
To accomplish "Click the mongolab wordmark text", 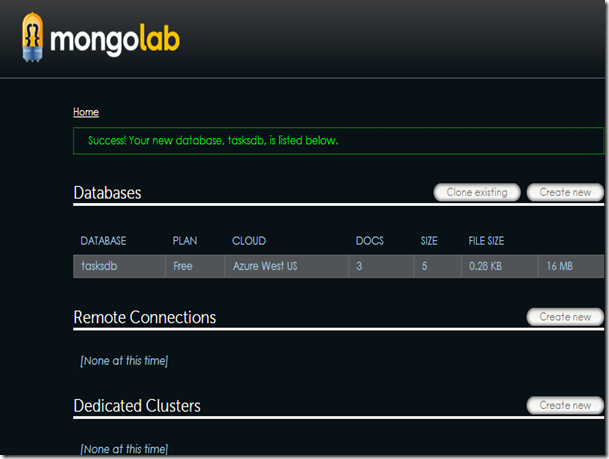I will (115, 40).
